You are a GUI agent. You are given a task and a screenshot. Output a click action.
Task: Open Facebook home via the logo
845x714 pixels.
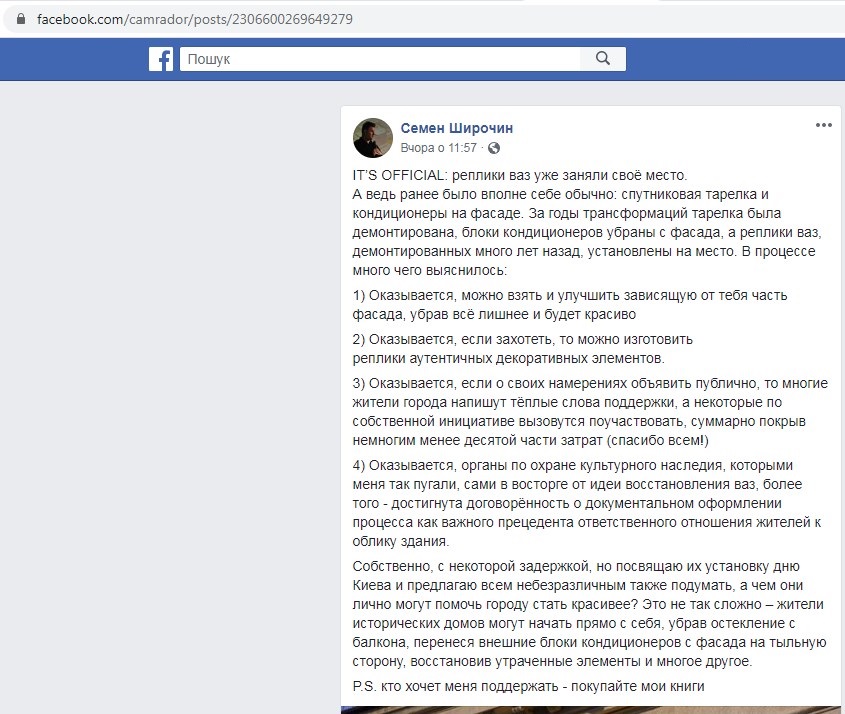161,59
